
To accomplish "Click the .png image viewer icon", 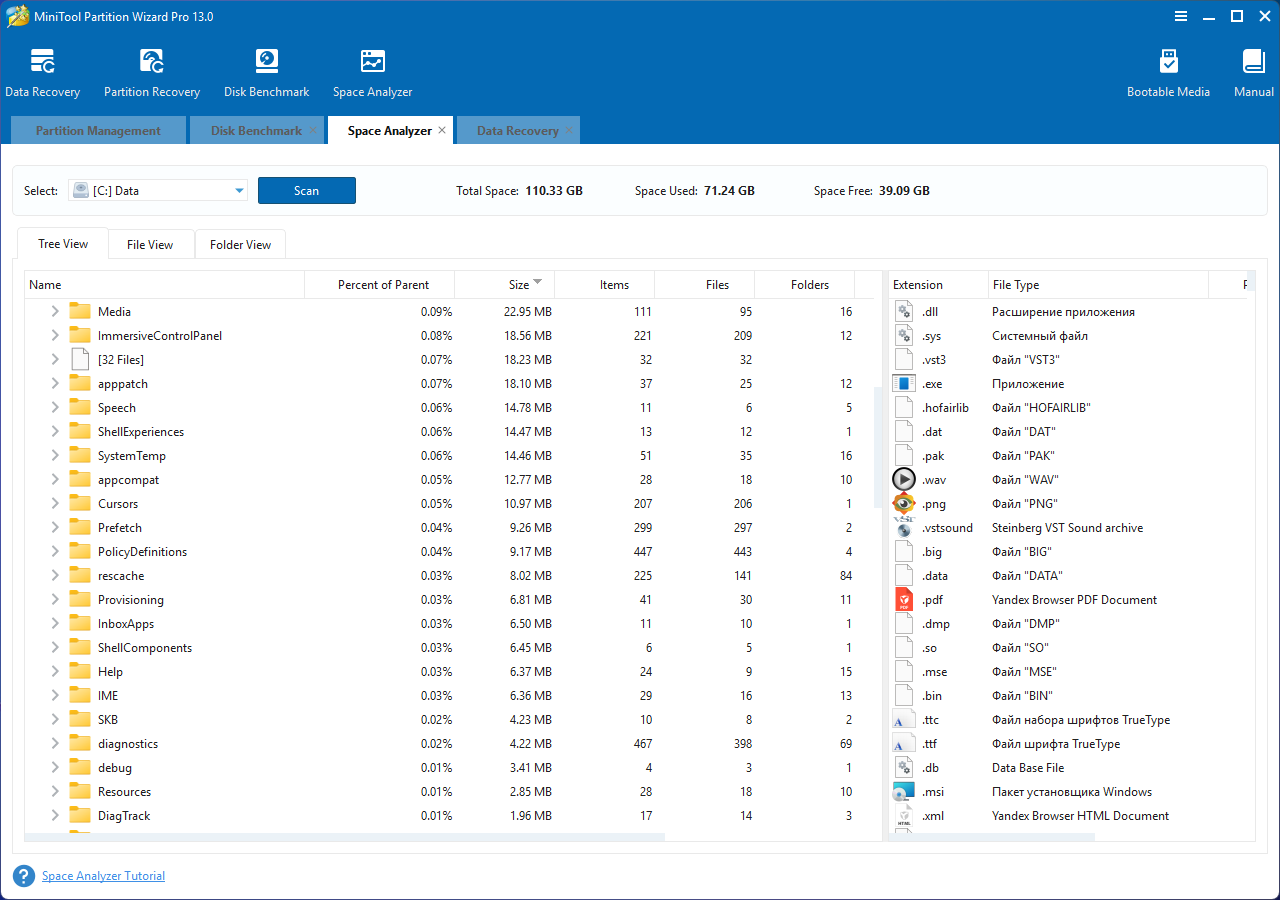I will tap(904, 504).
